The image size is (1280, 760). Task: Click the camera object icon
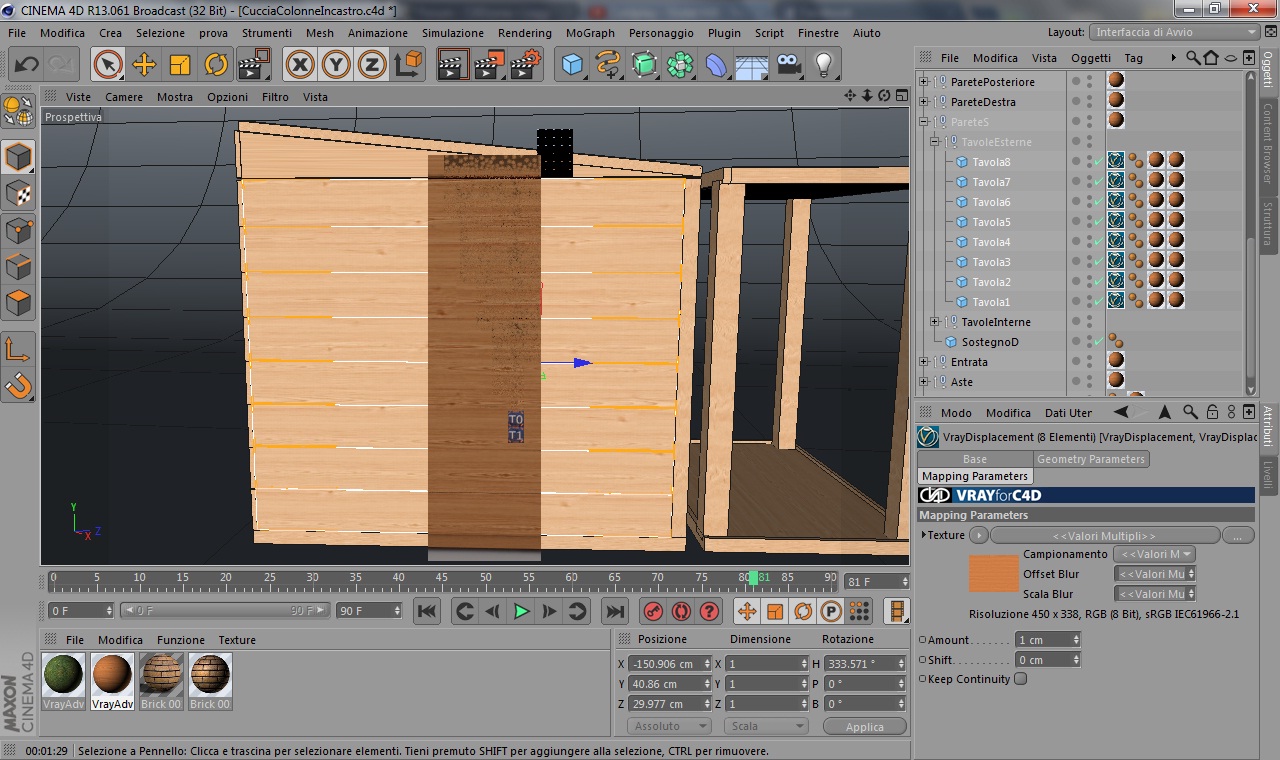click(789, 65)
